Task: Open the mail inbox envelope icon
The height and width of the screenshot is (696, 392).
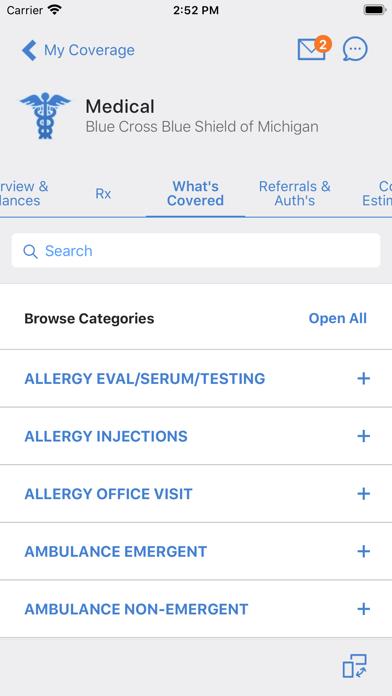Action: tap(311, 49)
